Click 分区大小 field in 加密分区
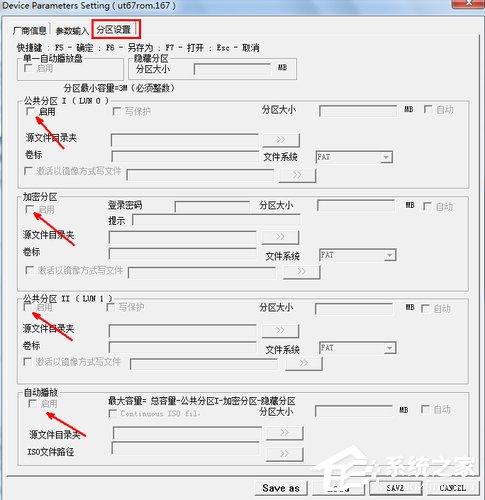Image resolution: width=485 pixels, height=500 pixels. pos(356,205)
